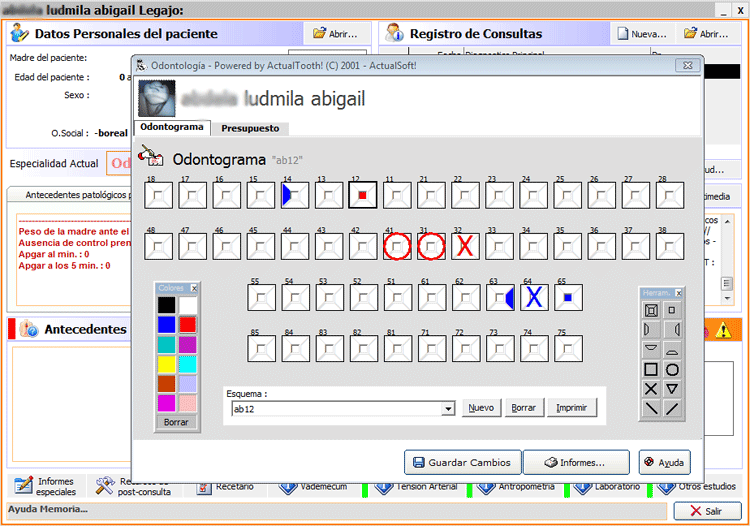Click tooth 18 in the odontogram

pos(158,194)
